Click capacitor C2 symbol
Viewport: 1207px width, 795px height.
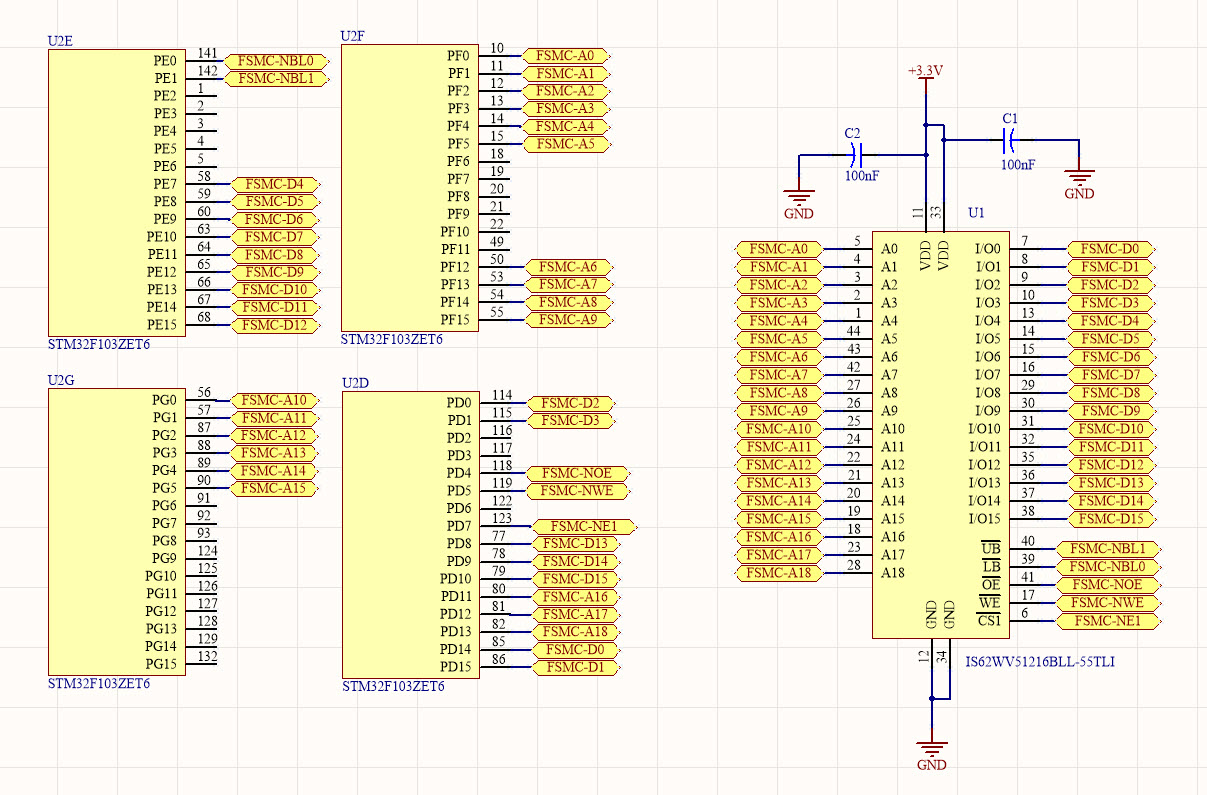854,155
